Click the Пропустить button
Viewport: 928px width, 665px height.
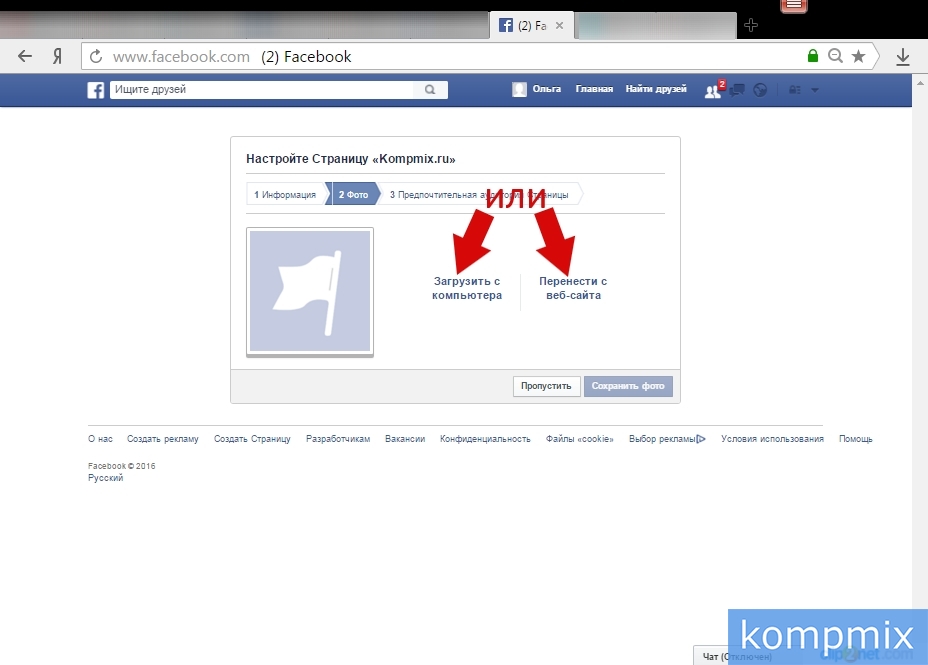coord(546,386)
